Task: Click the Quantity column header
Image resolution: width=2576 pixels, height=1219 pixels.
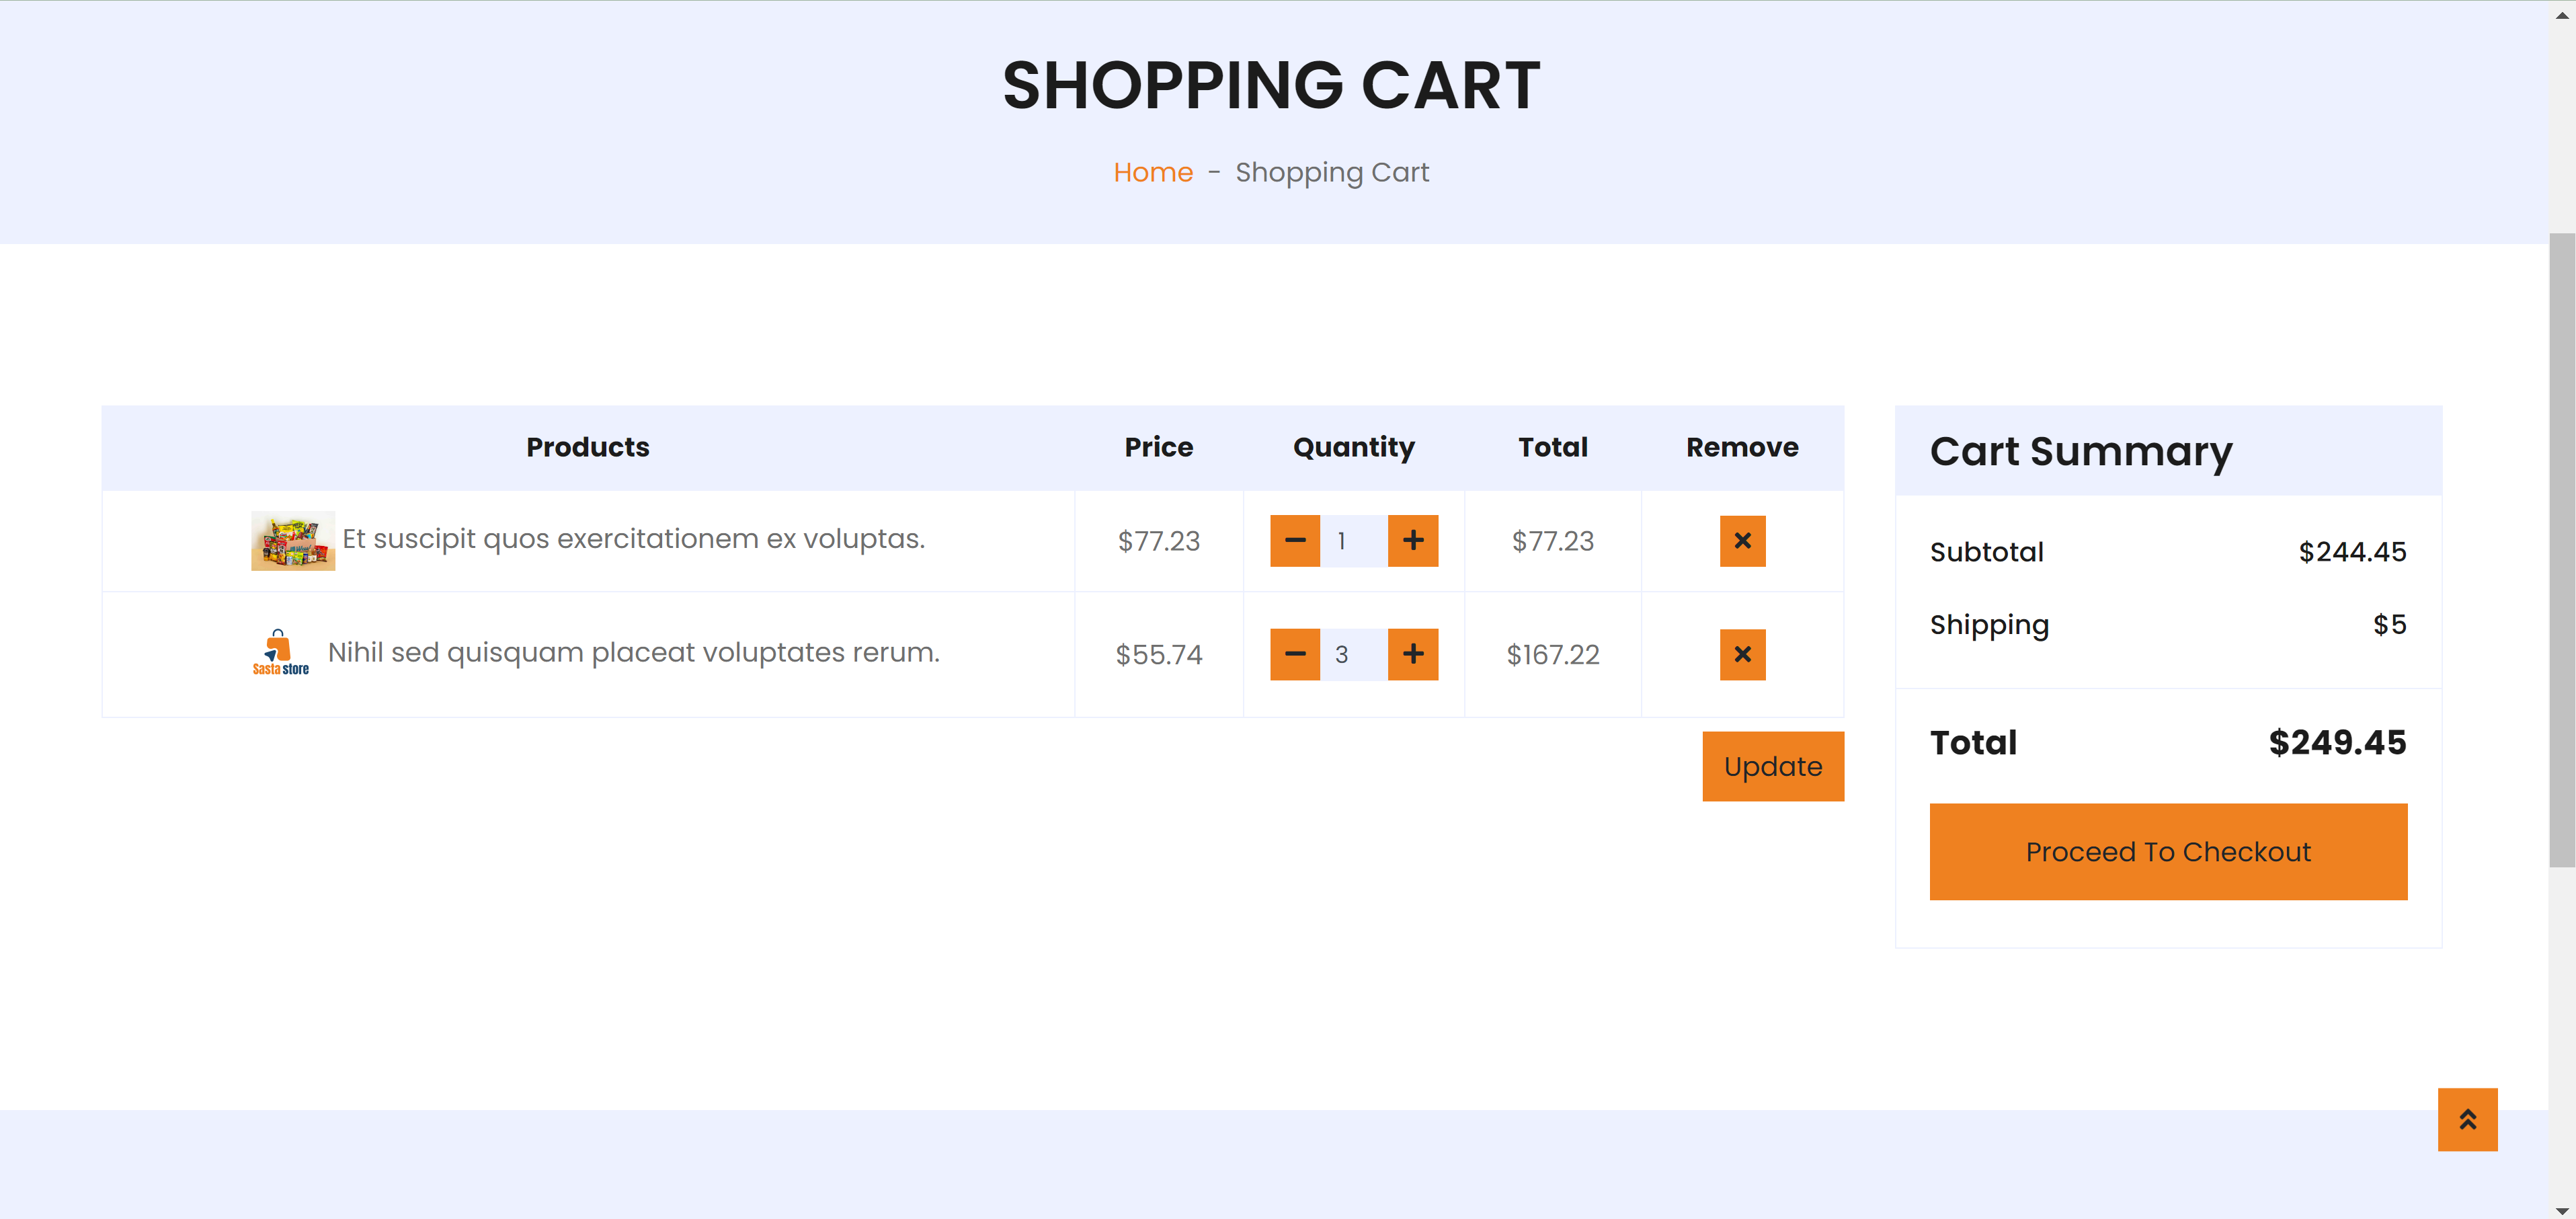Action: (x=1354, y=447)
